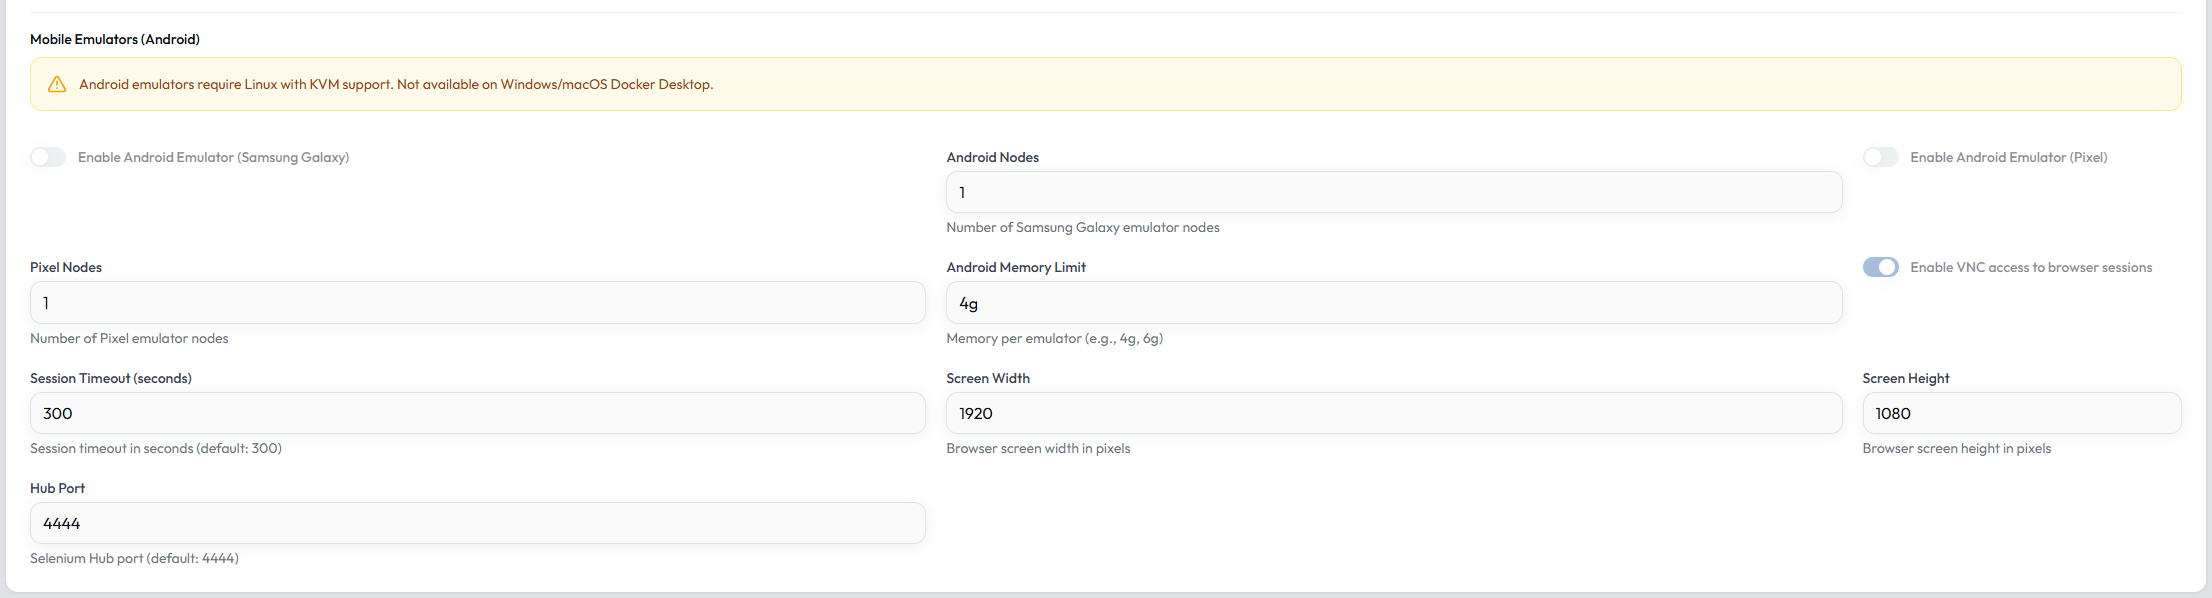Screen dimensions: 2212x598
Task: Click 'Browser screen width in pixels' hint
Action: click(1038, 448)
